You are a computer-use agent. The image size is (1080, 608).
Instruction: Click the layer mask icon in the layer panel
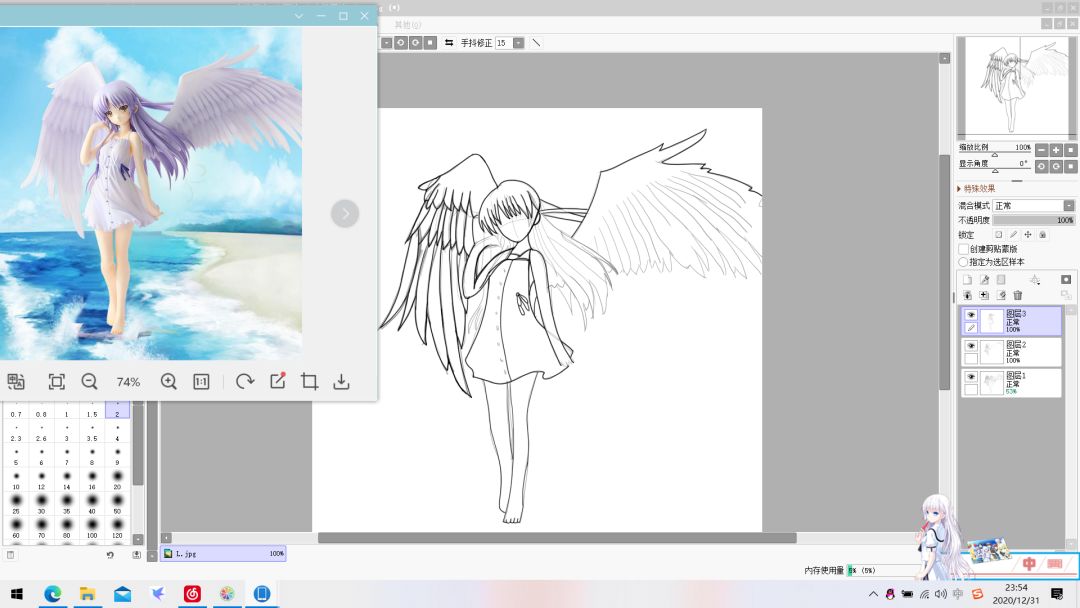click(x=1066, y=280)
